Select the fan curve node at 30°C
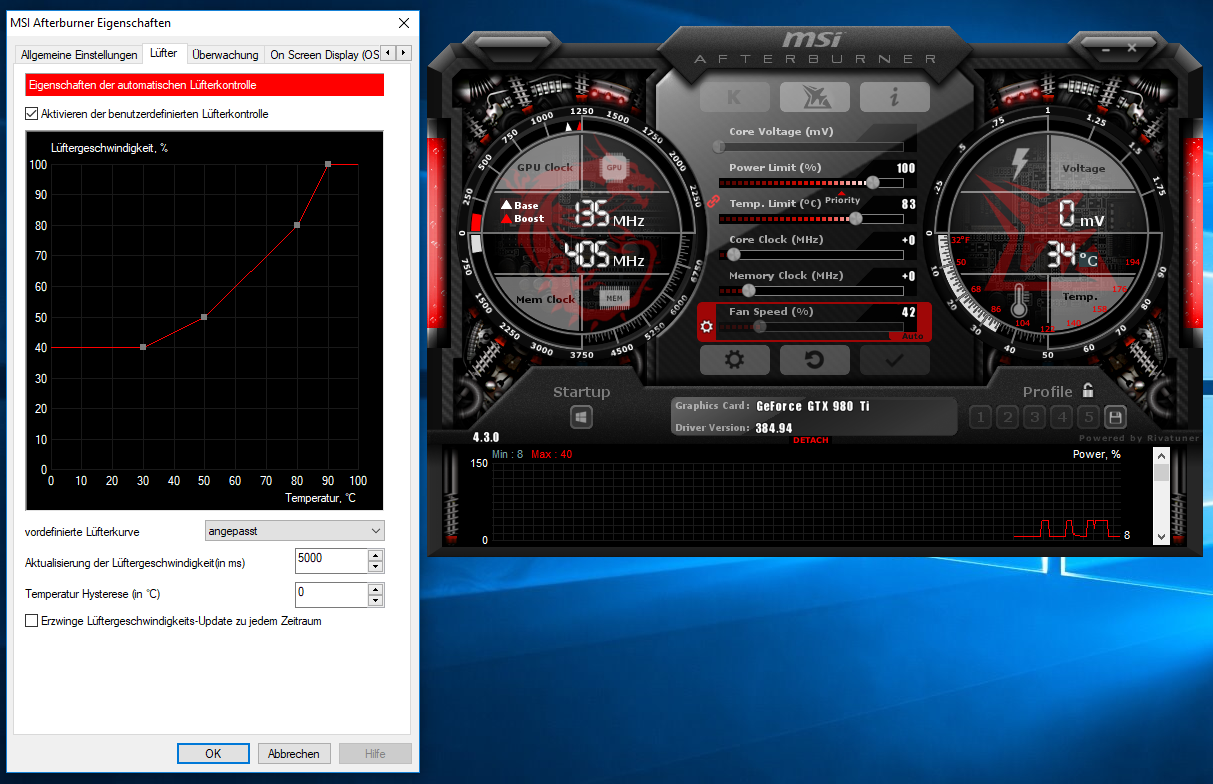Viewport: 1213px width, 784px height. click(143, 347)
